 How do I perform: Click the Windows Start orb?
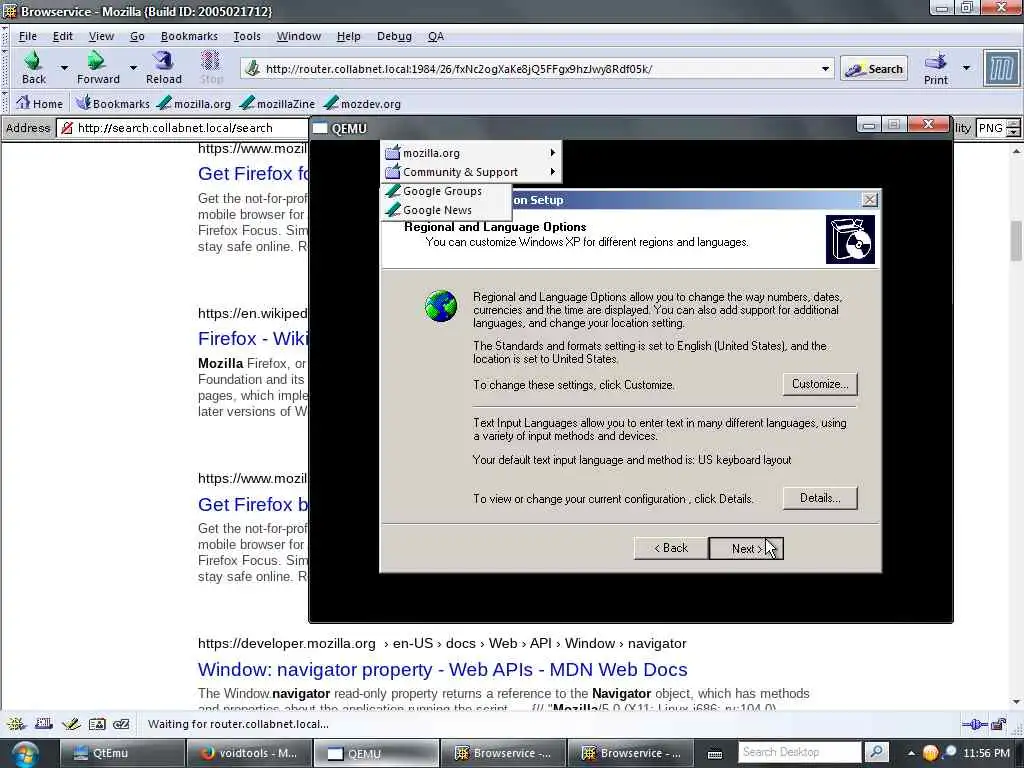click(x=24, y=754)
